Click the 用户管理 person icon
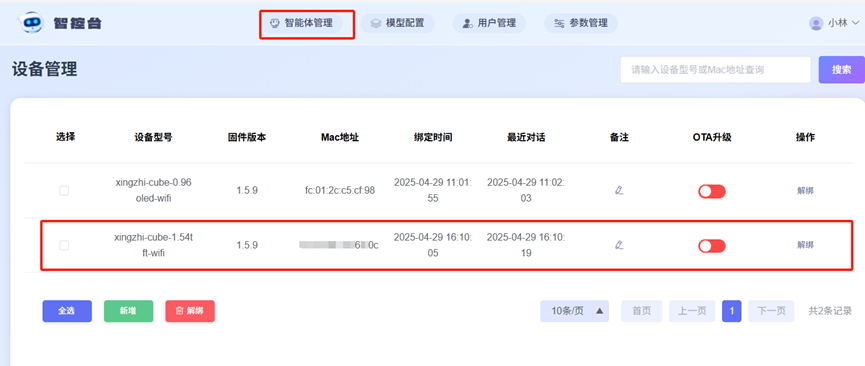Viewport: 865px width, 366px height. (x=468, y=24)
